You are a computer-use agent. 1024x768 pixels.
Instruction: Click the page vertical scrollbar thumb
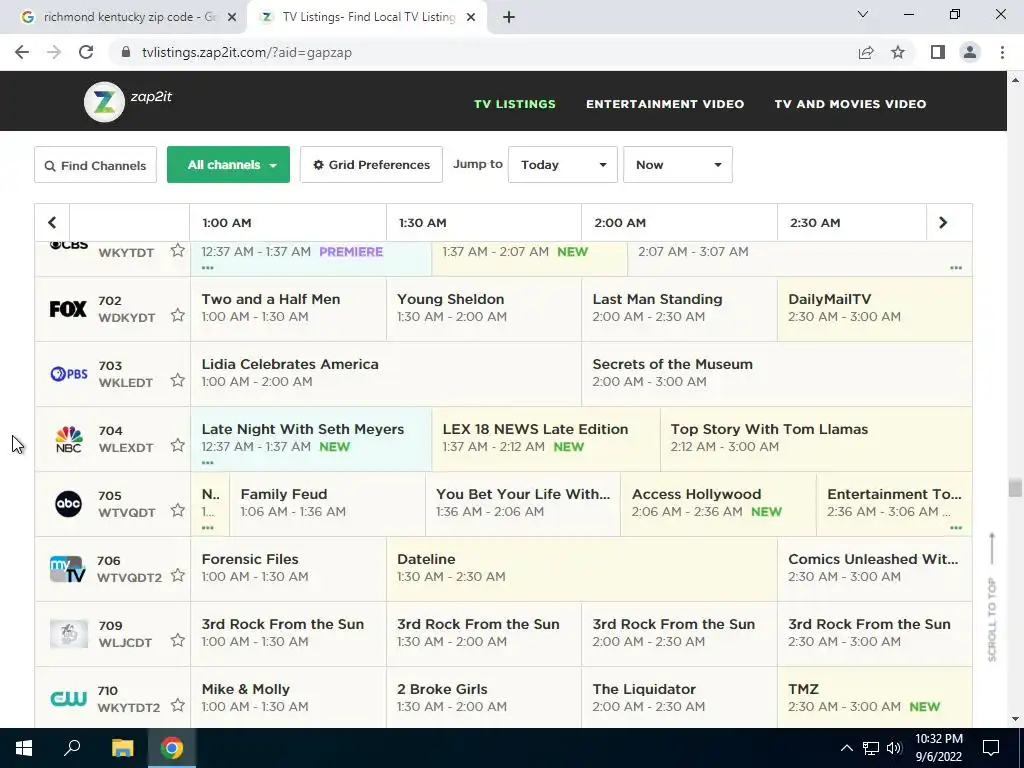coord(1015,488)
